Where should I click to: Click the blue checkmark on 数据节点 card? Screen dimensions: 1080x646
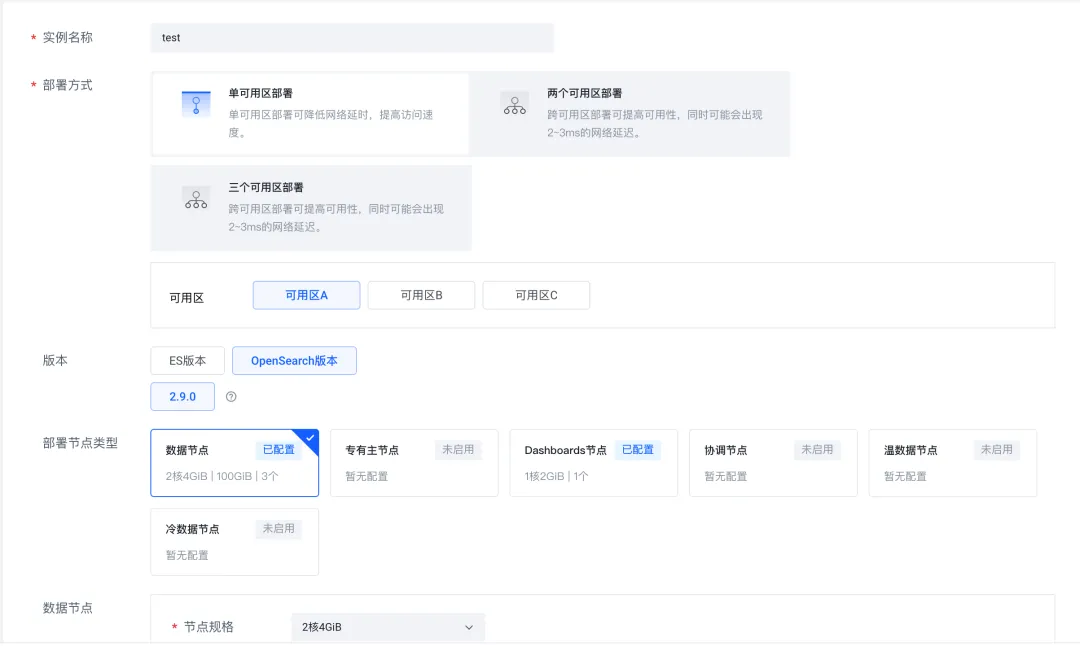(x=311, y=437)
